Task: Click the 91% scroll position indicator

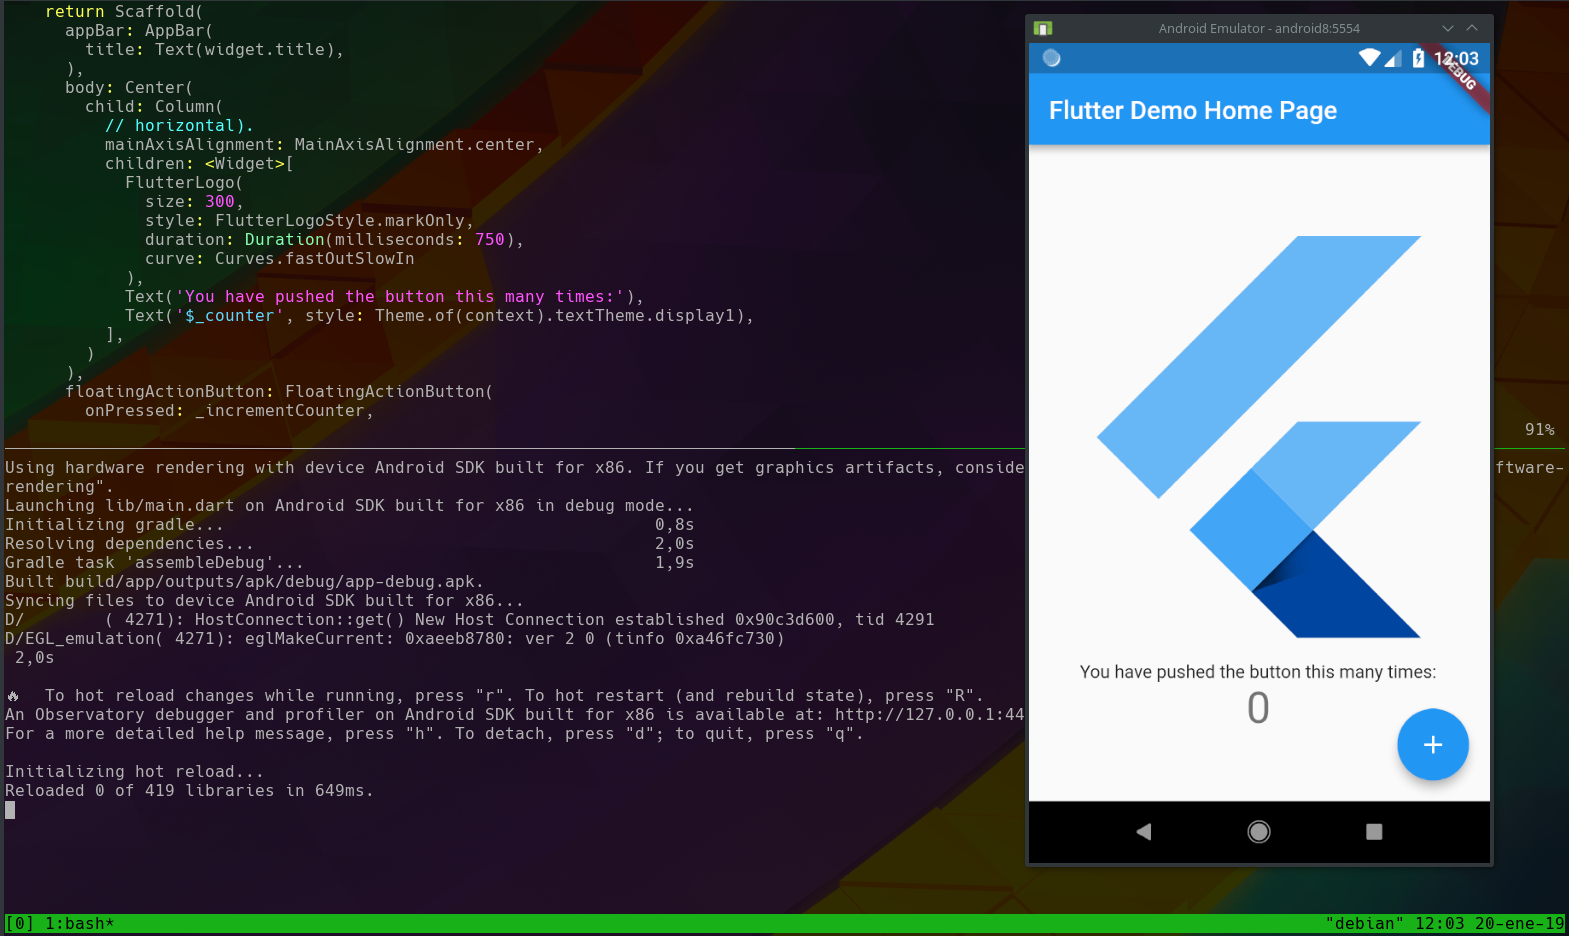Action: pyautogui.click(x=1539, y=430)
